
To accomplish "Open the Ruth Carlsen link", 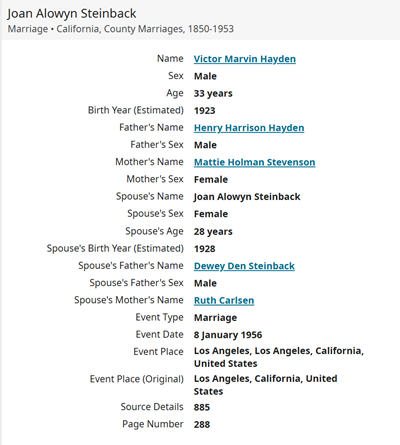I will (x=224, y=300).
